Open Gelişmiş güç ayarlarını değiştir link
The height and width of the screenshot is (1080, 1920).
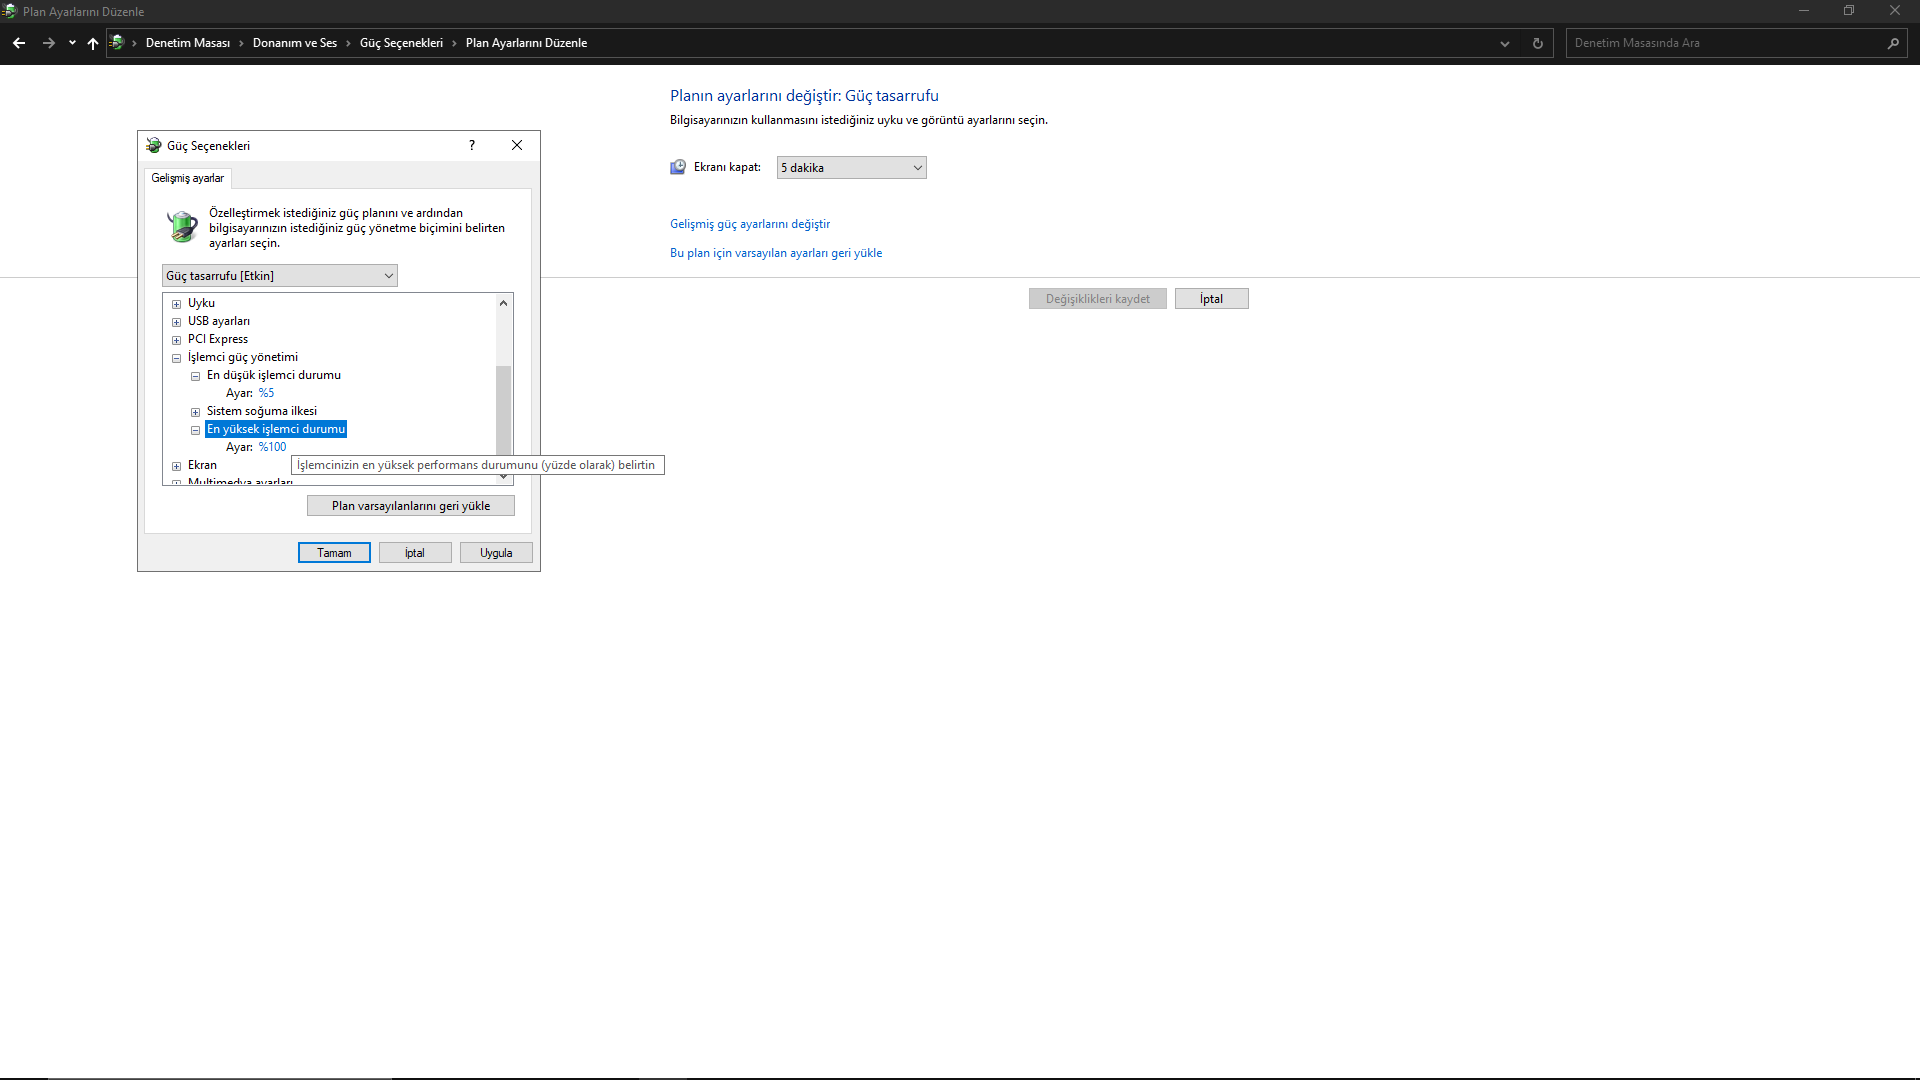coord(749,224)
